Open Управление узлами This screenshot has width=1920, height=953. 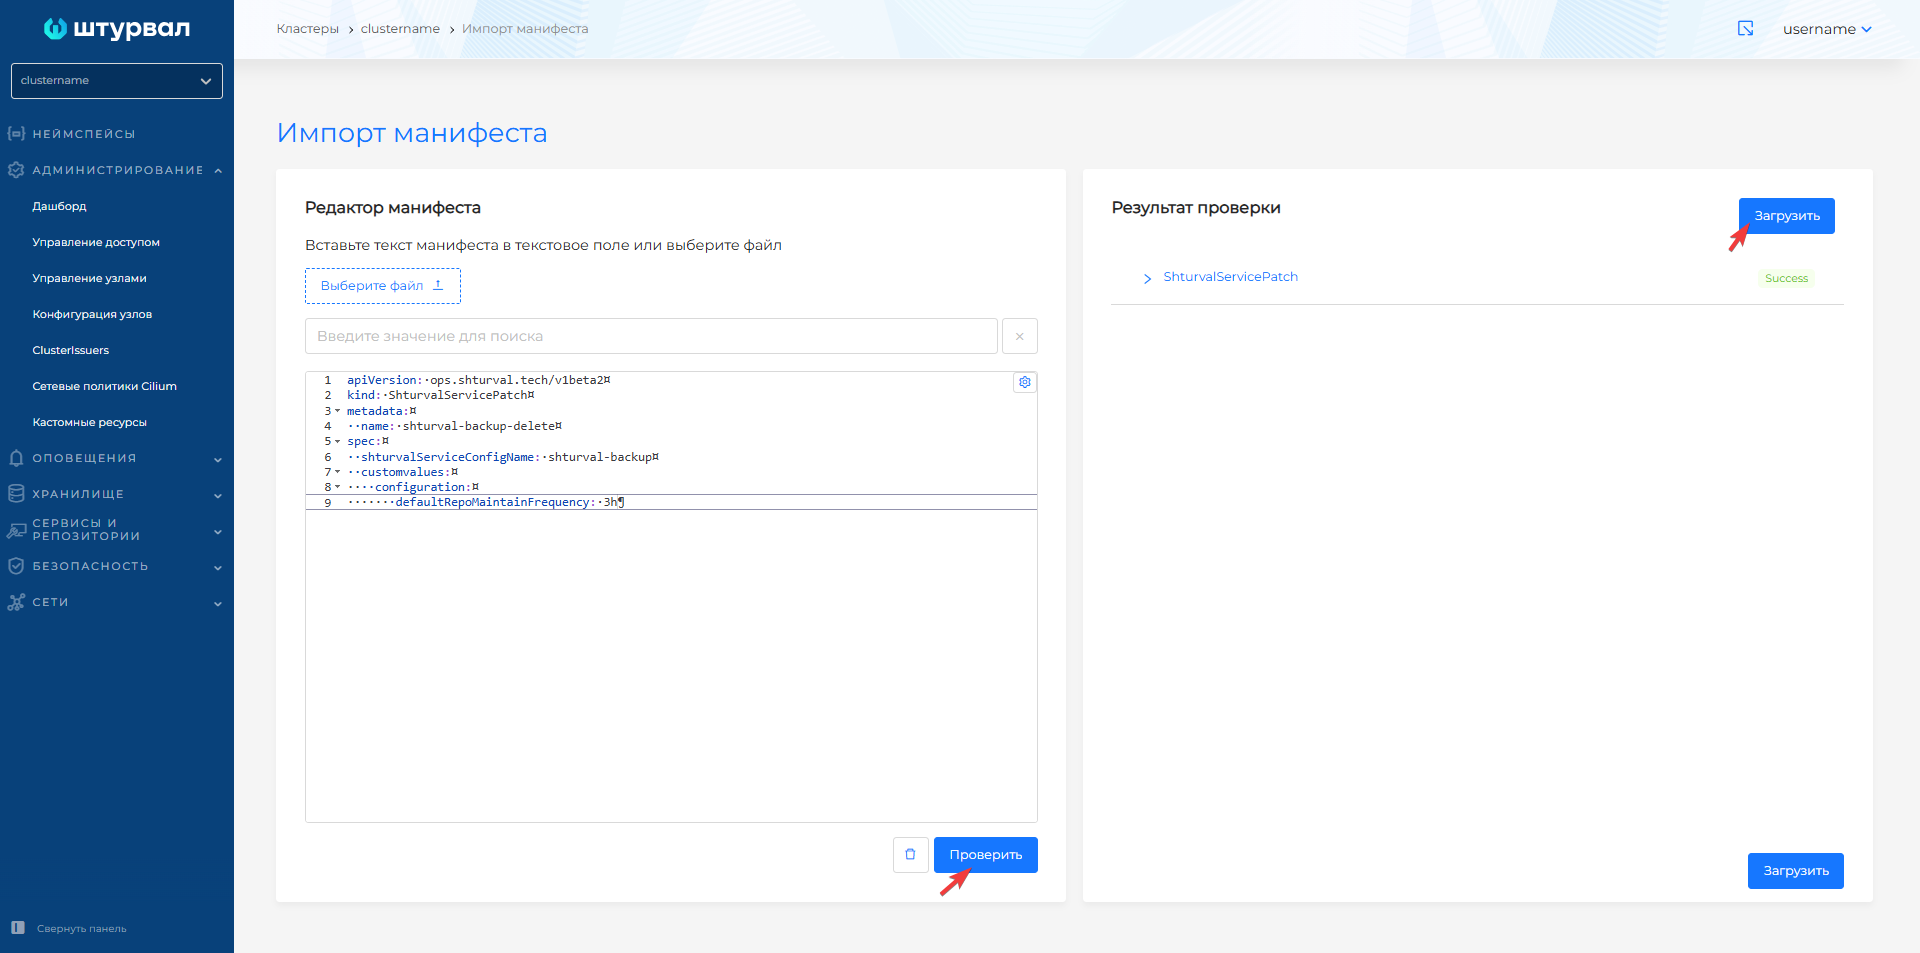point(89,278)
